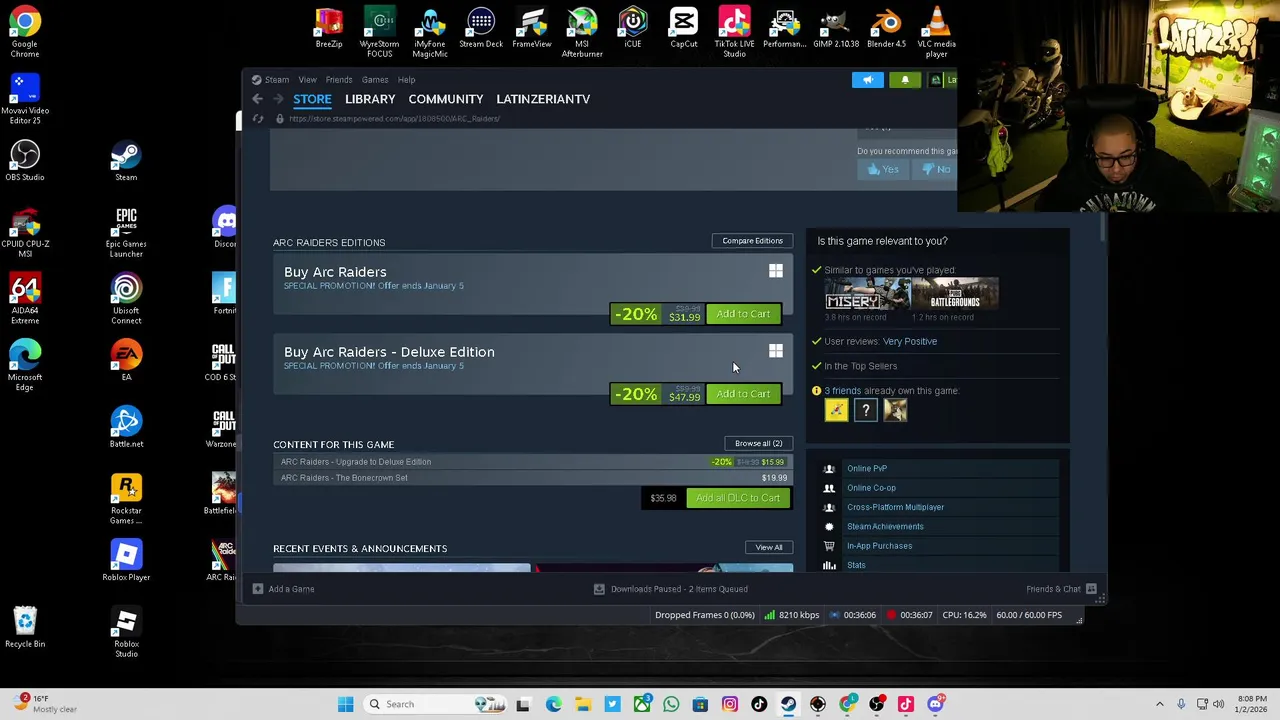Click the Add a Game plus icon
Screen dimensions: 1280x720
click(258, 589)
